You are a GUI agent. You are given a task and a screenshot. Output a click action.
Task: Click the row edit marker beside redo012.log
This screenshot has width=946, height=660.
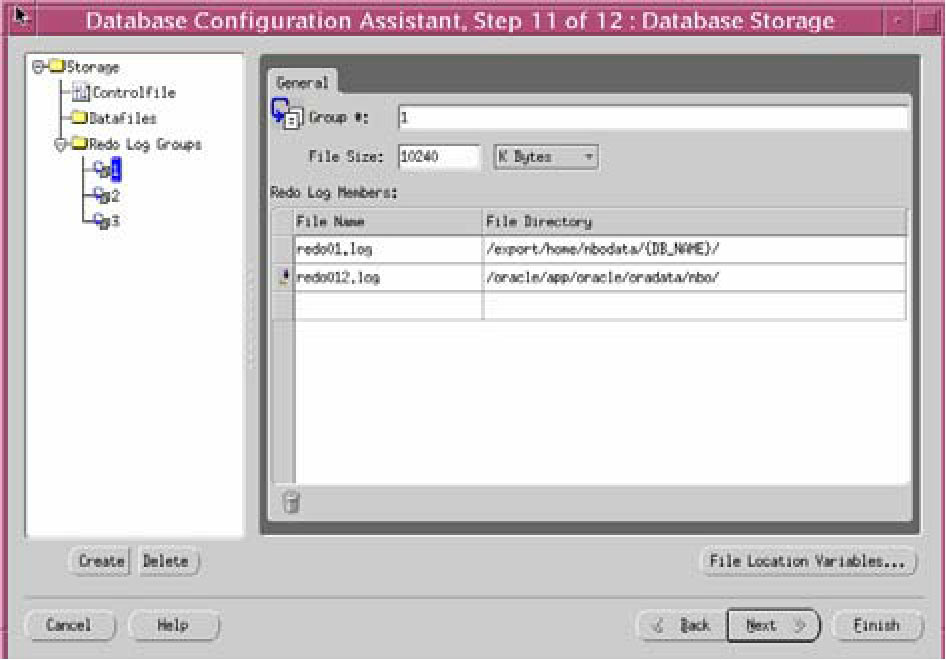[284, 278]
